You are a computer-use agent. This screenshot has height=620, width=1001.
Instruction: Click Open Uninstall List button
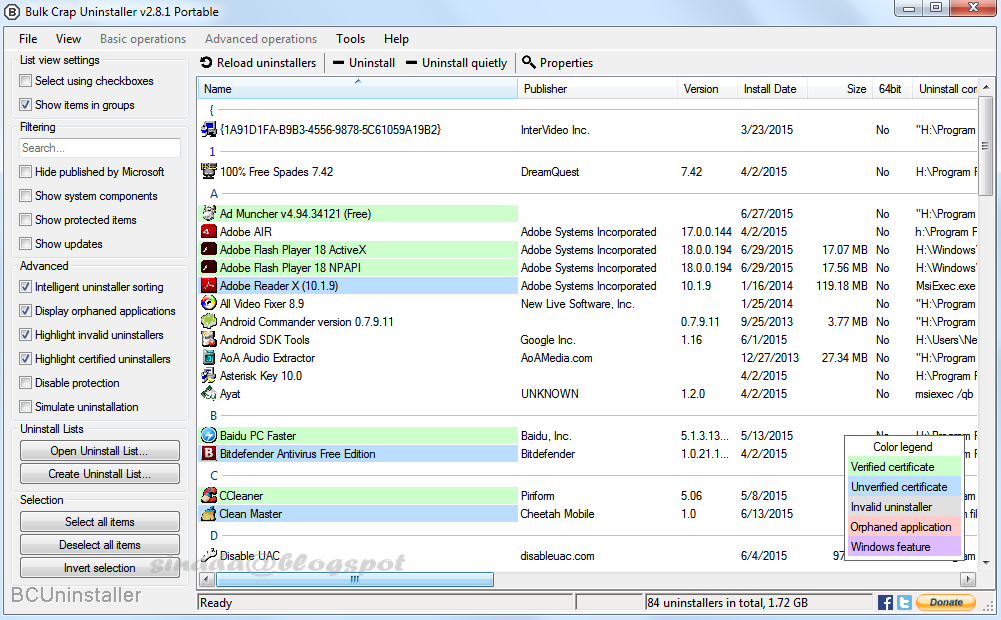tap(100, 451)
